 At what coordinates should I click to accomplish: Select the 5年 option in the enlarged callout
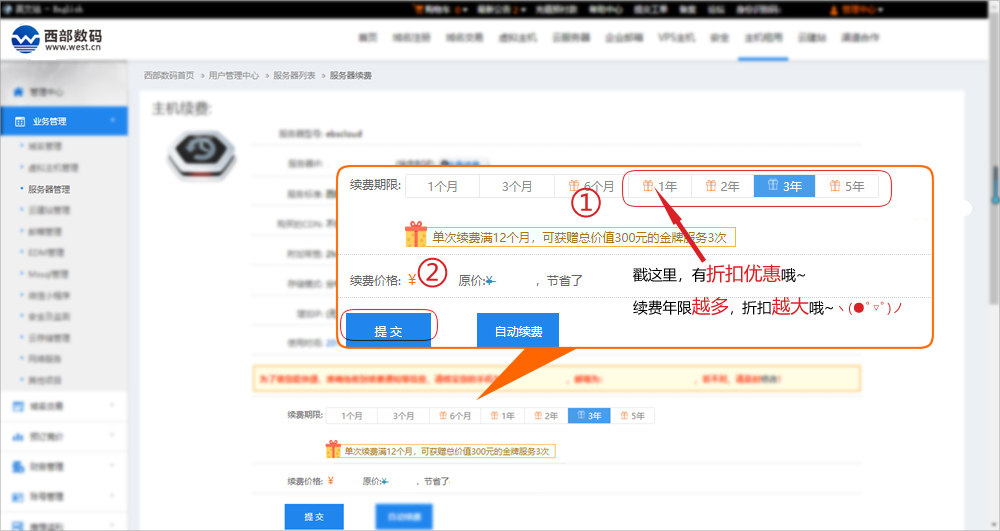[x=846, y=186]
